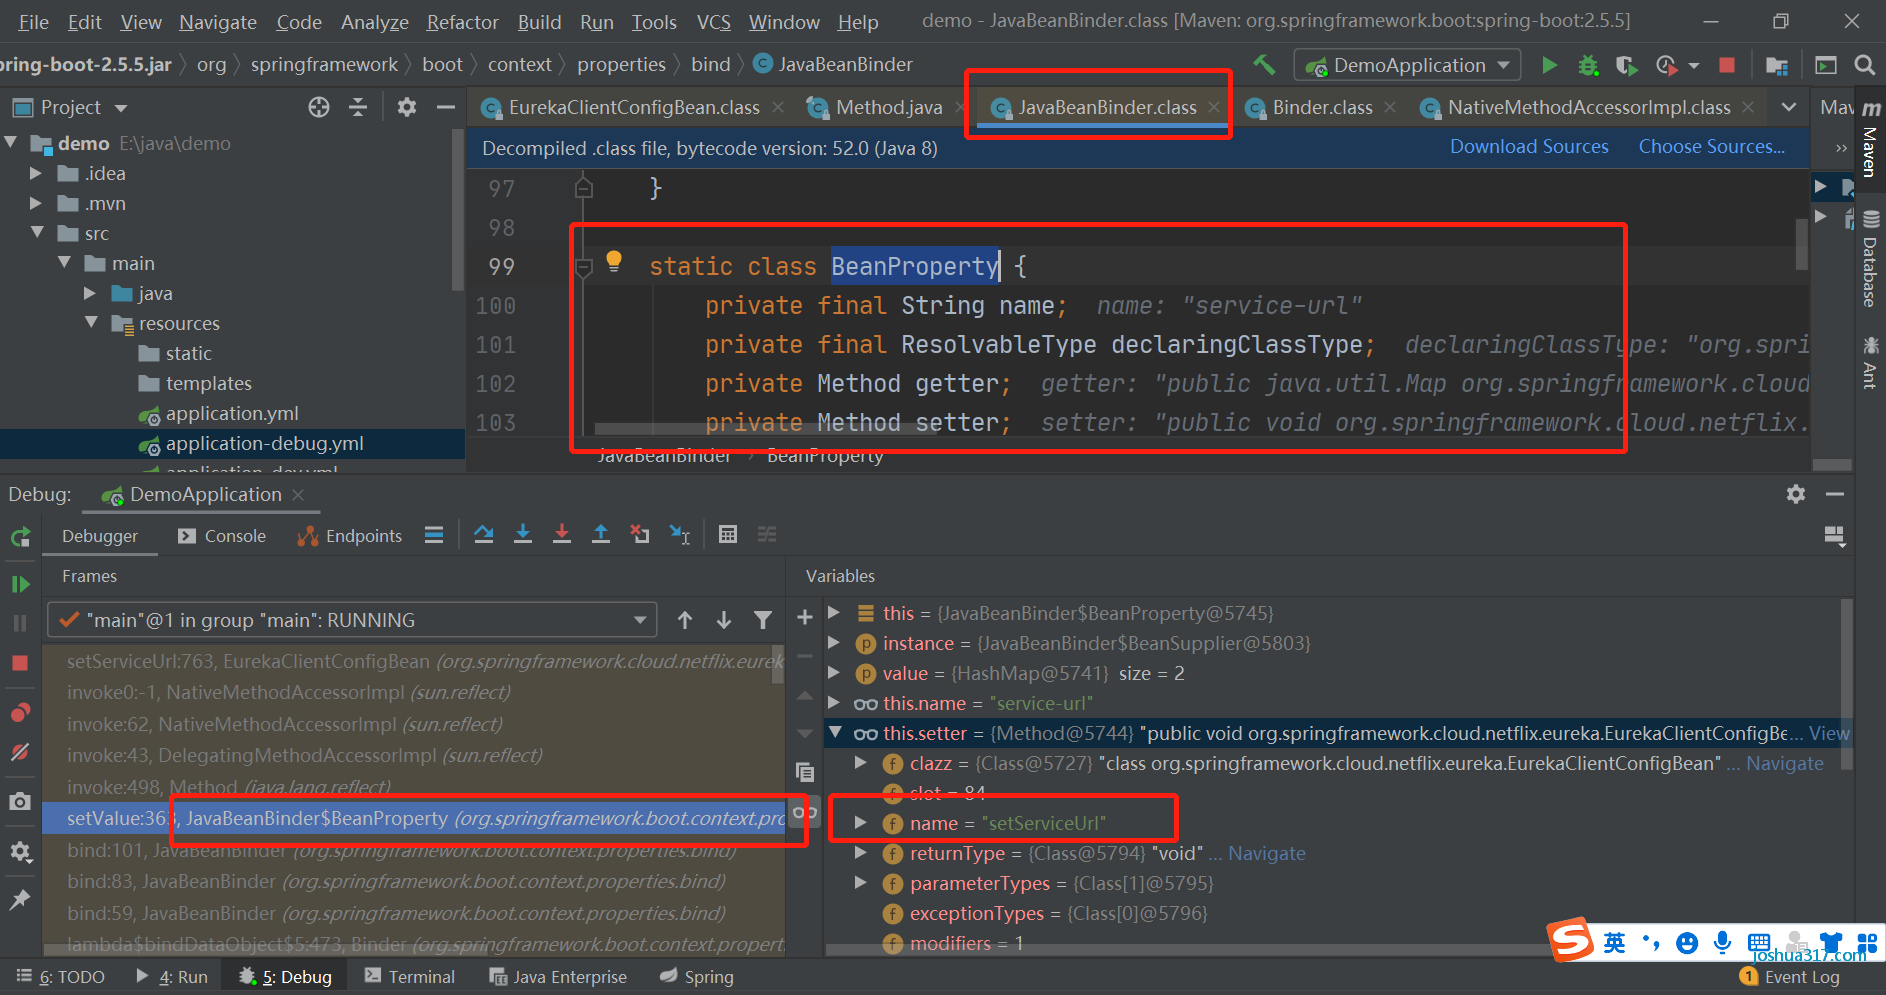Click Run to Cursor icon
The width and height of the screenshot is (1886, 995).
(x=680, y=534)
